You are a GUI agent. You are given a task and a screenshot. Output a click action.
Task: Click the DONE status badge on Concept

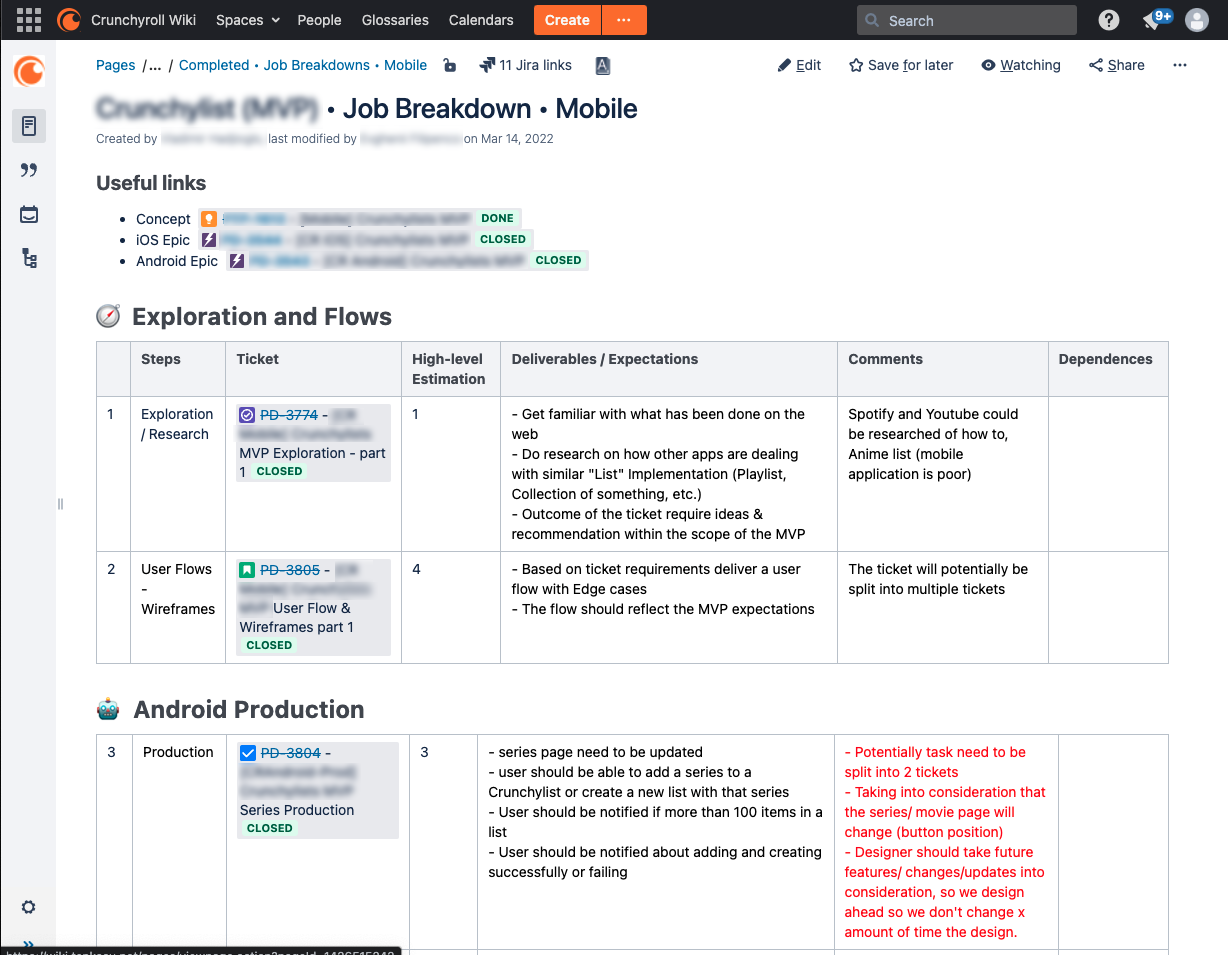tap(497, 218)
